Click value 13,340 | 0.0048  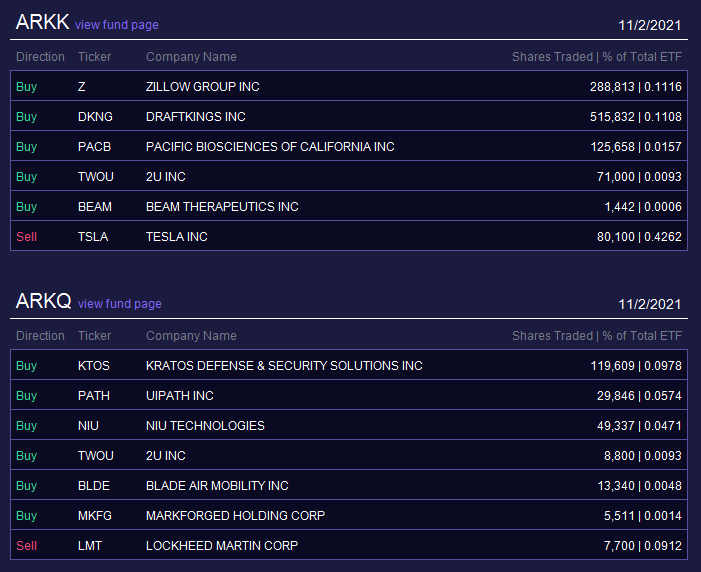[640, 486]
